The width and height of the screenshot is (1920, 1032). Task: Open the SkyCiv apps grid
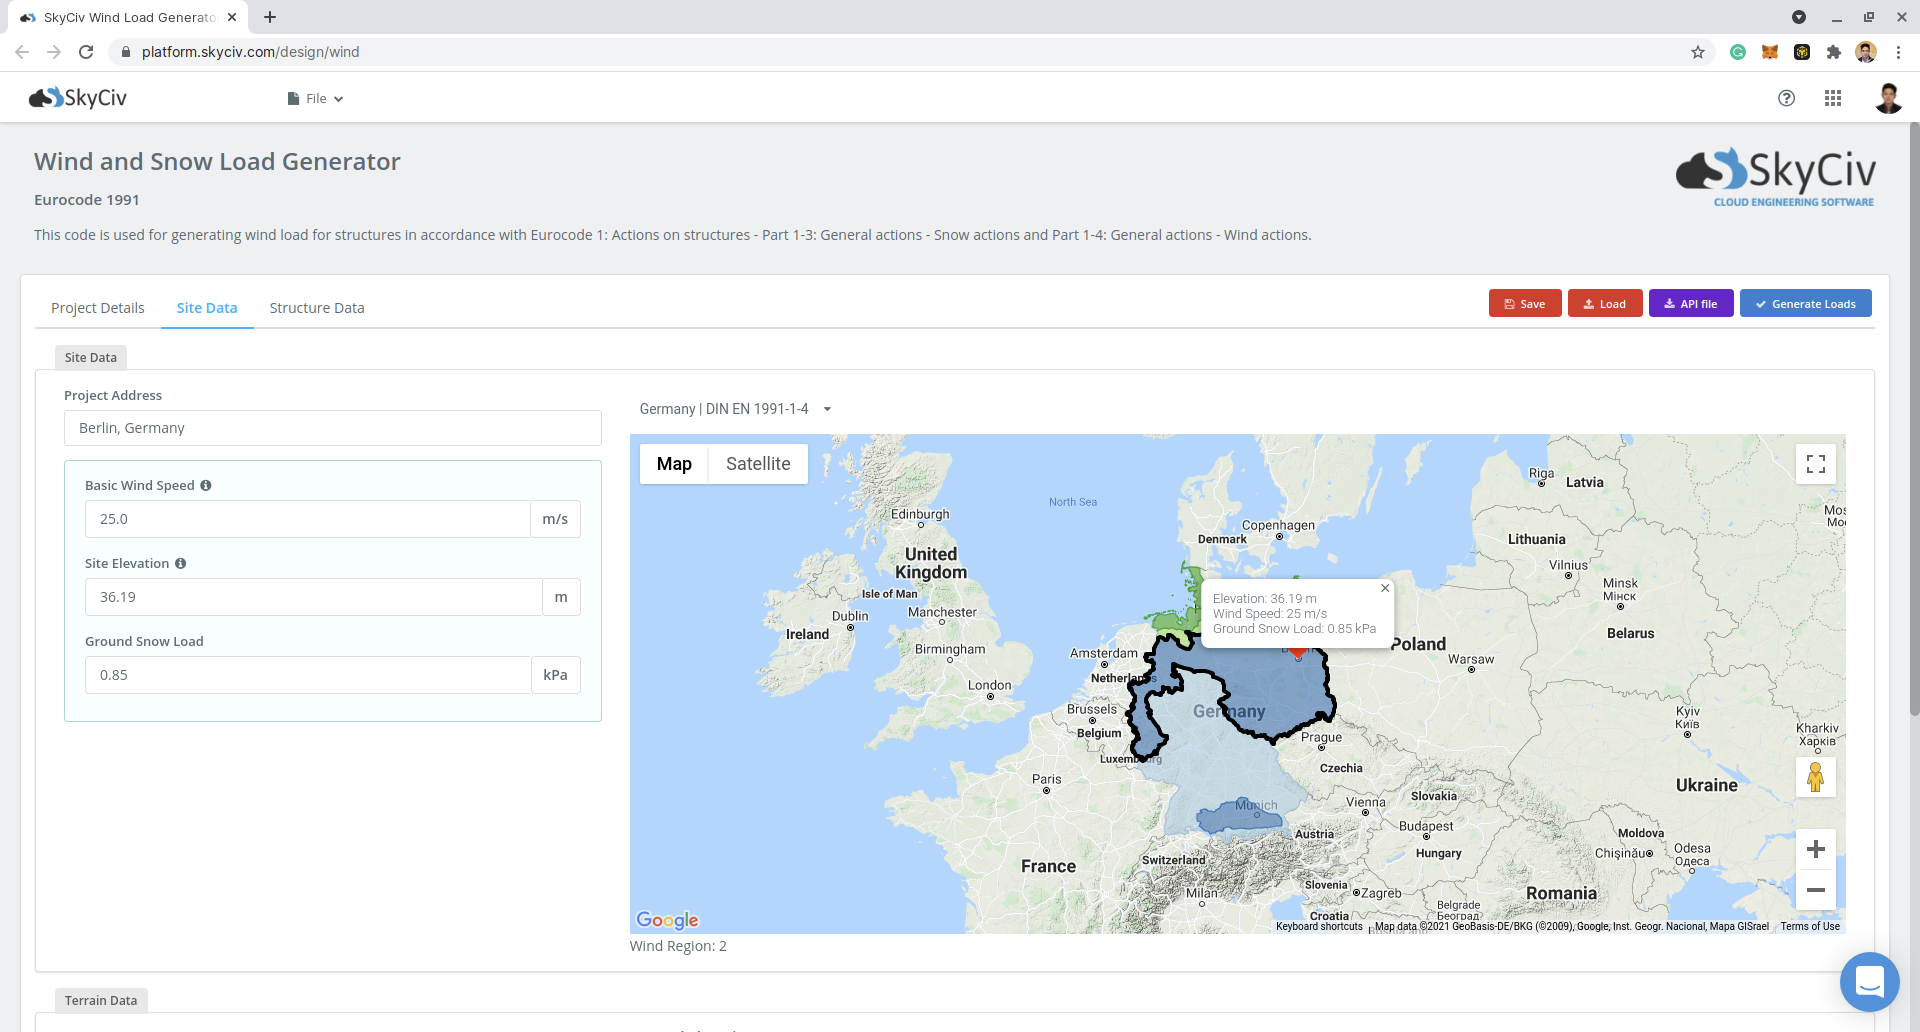coord(1832,98)
